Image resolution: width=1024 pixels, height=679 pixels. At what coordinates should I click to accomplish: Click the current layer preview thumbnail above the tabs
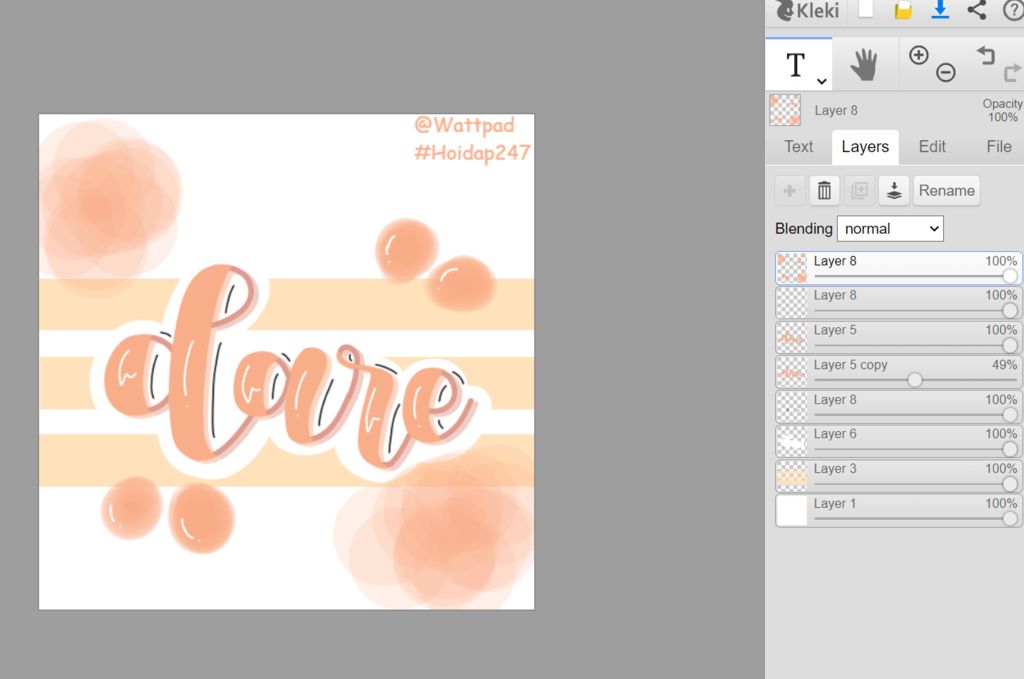click(x=785, y=110)
